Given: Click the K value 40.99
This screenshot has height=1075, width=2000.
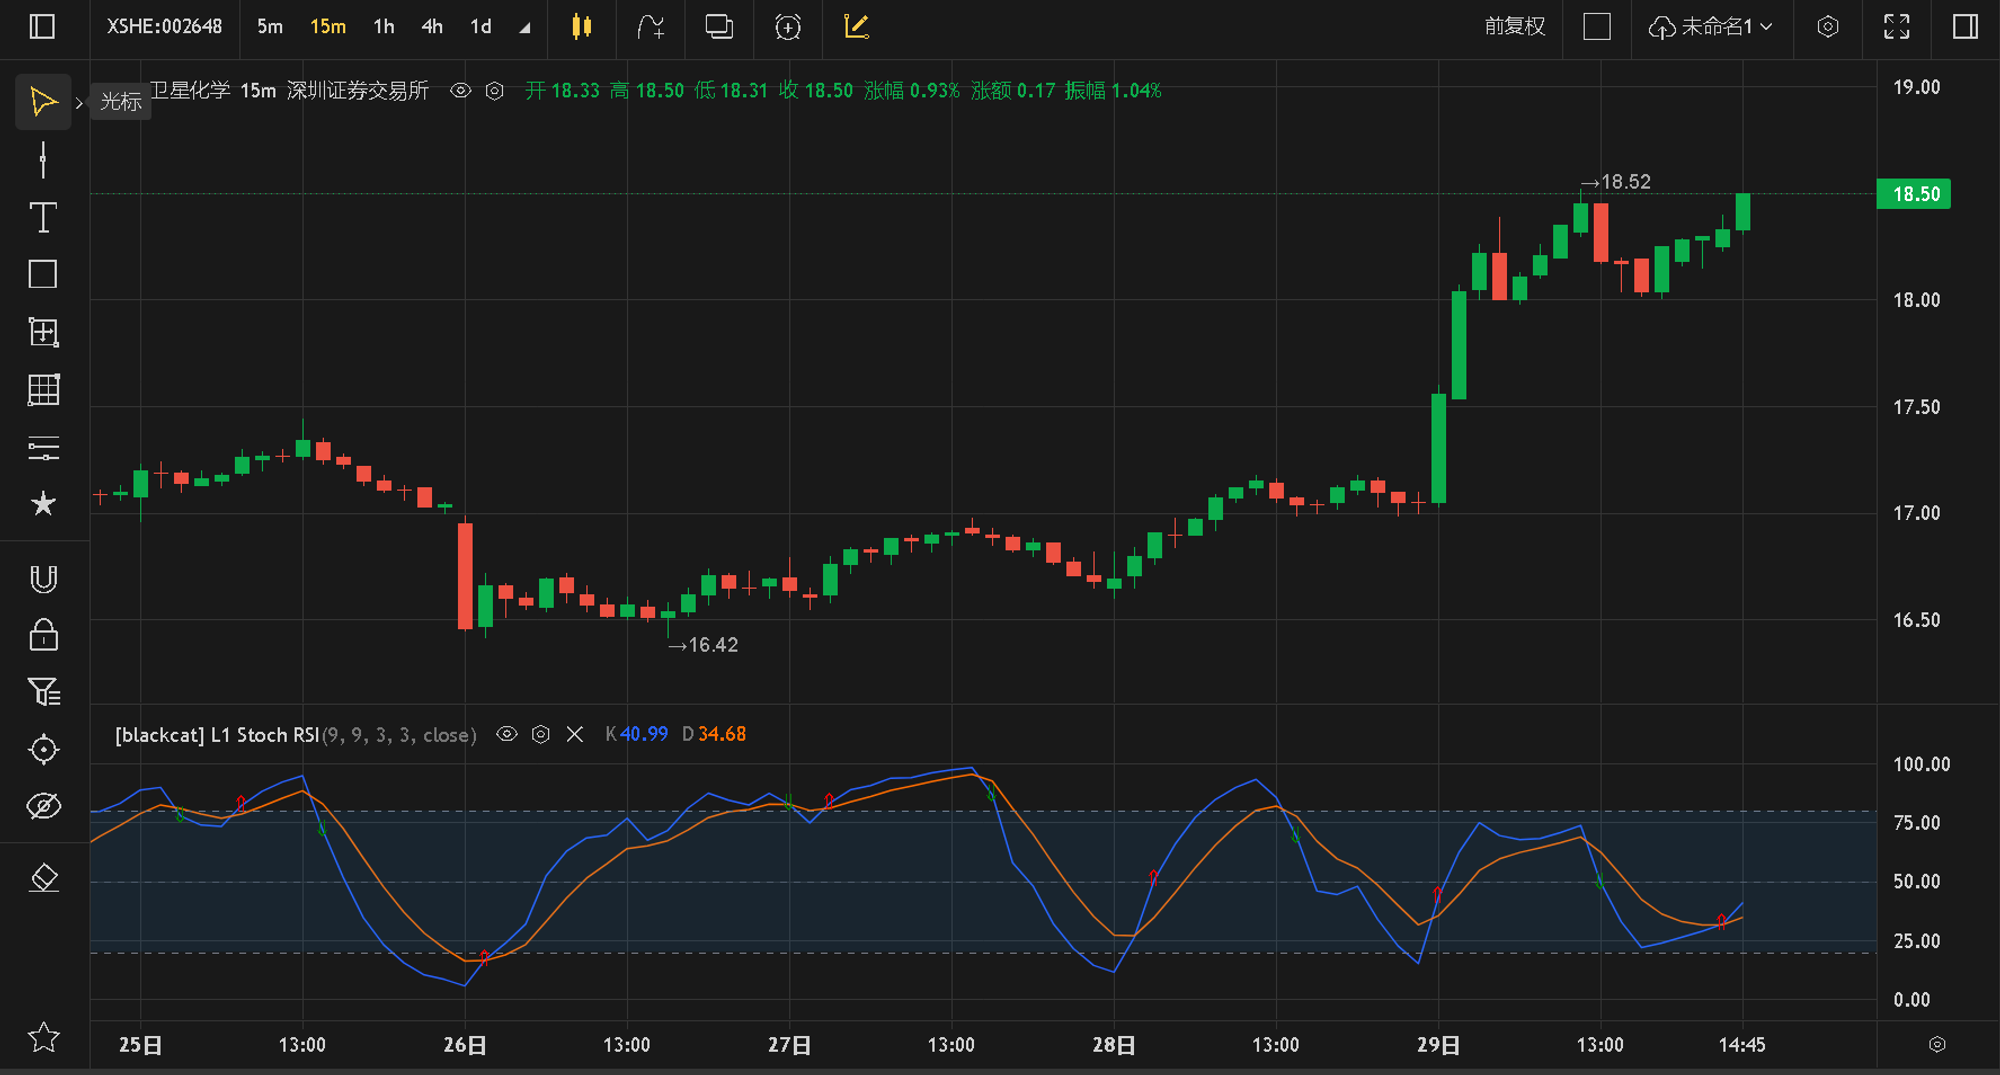Looking at the screenshot, I should (x=643, y=734).
